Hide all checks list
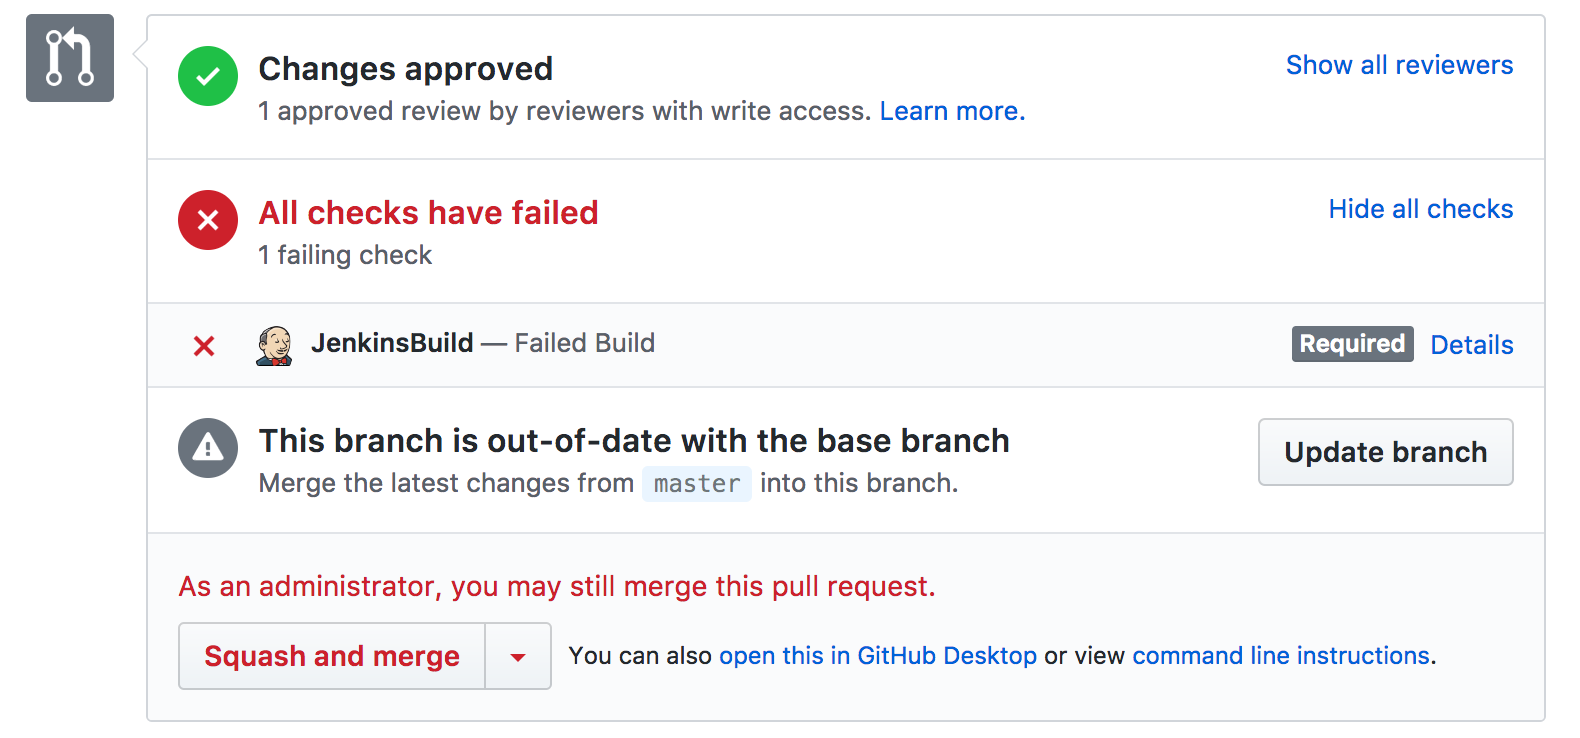This screenshot has width=1580, height=738. tap(1421, 209)
